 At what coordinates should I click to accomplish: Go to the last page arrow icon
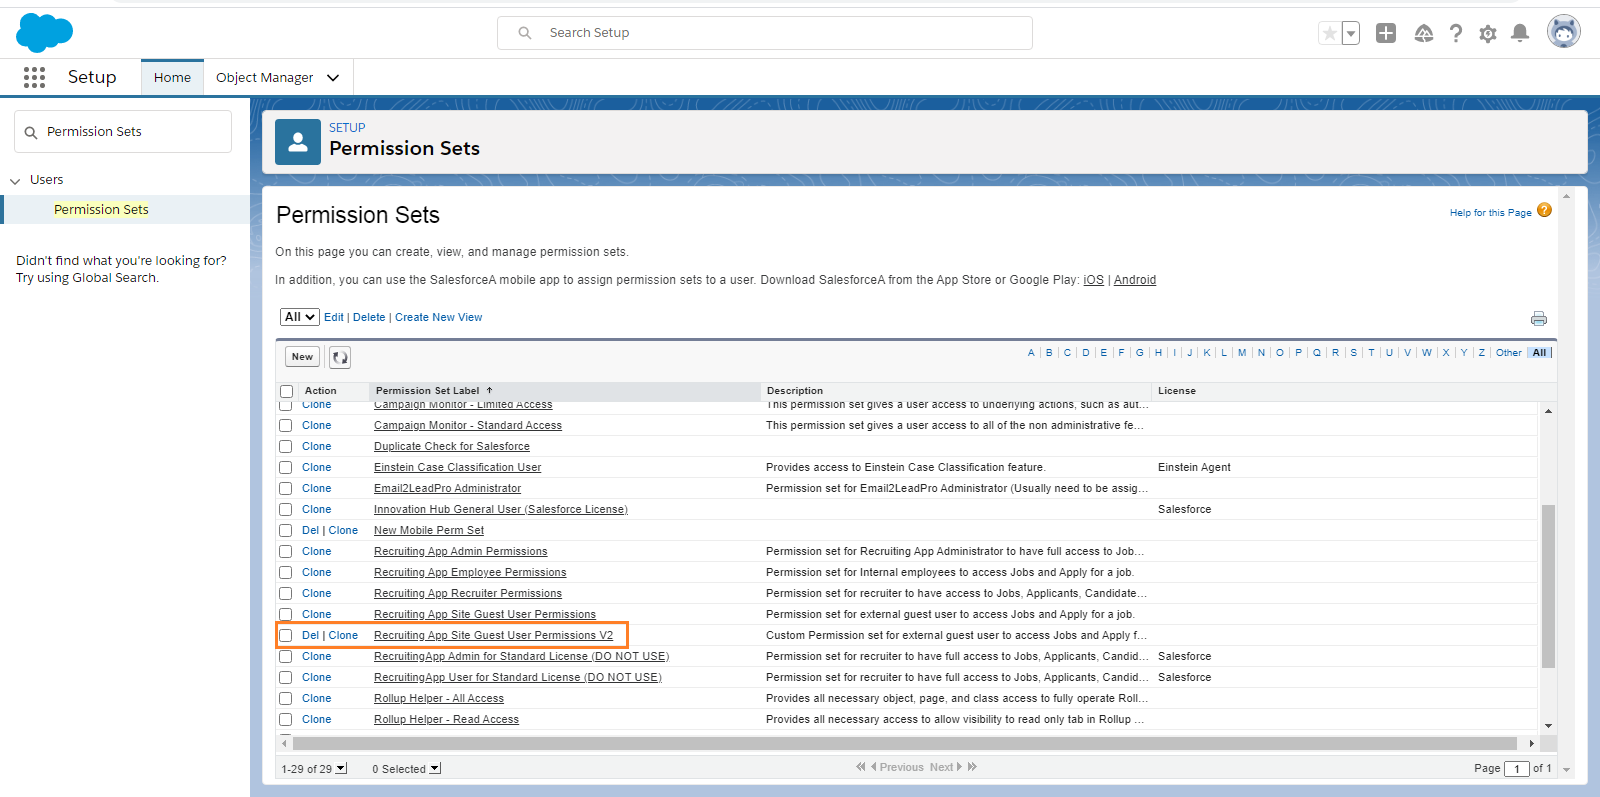click(x=972, y=767)
